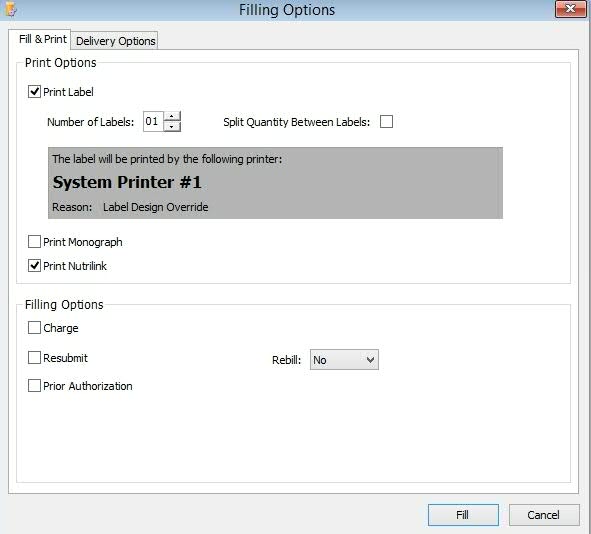Image resolution: width=591 pixels, height=534 pixels.
Task: Disable the Print Nutrilink checkbox
Action: tap(34, 266)
